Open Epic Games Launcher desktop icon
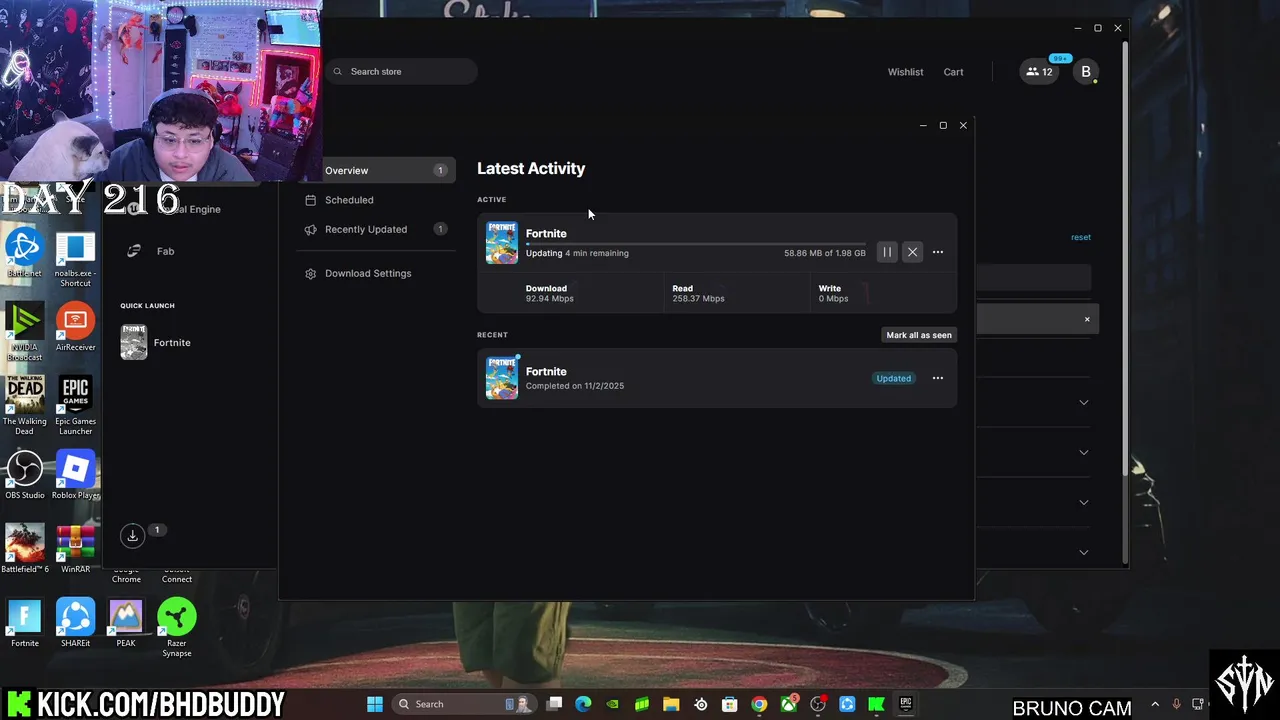Viewport: 1280px width, 720px height. [75, 406]
